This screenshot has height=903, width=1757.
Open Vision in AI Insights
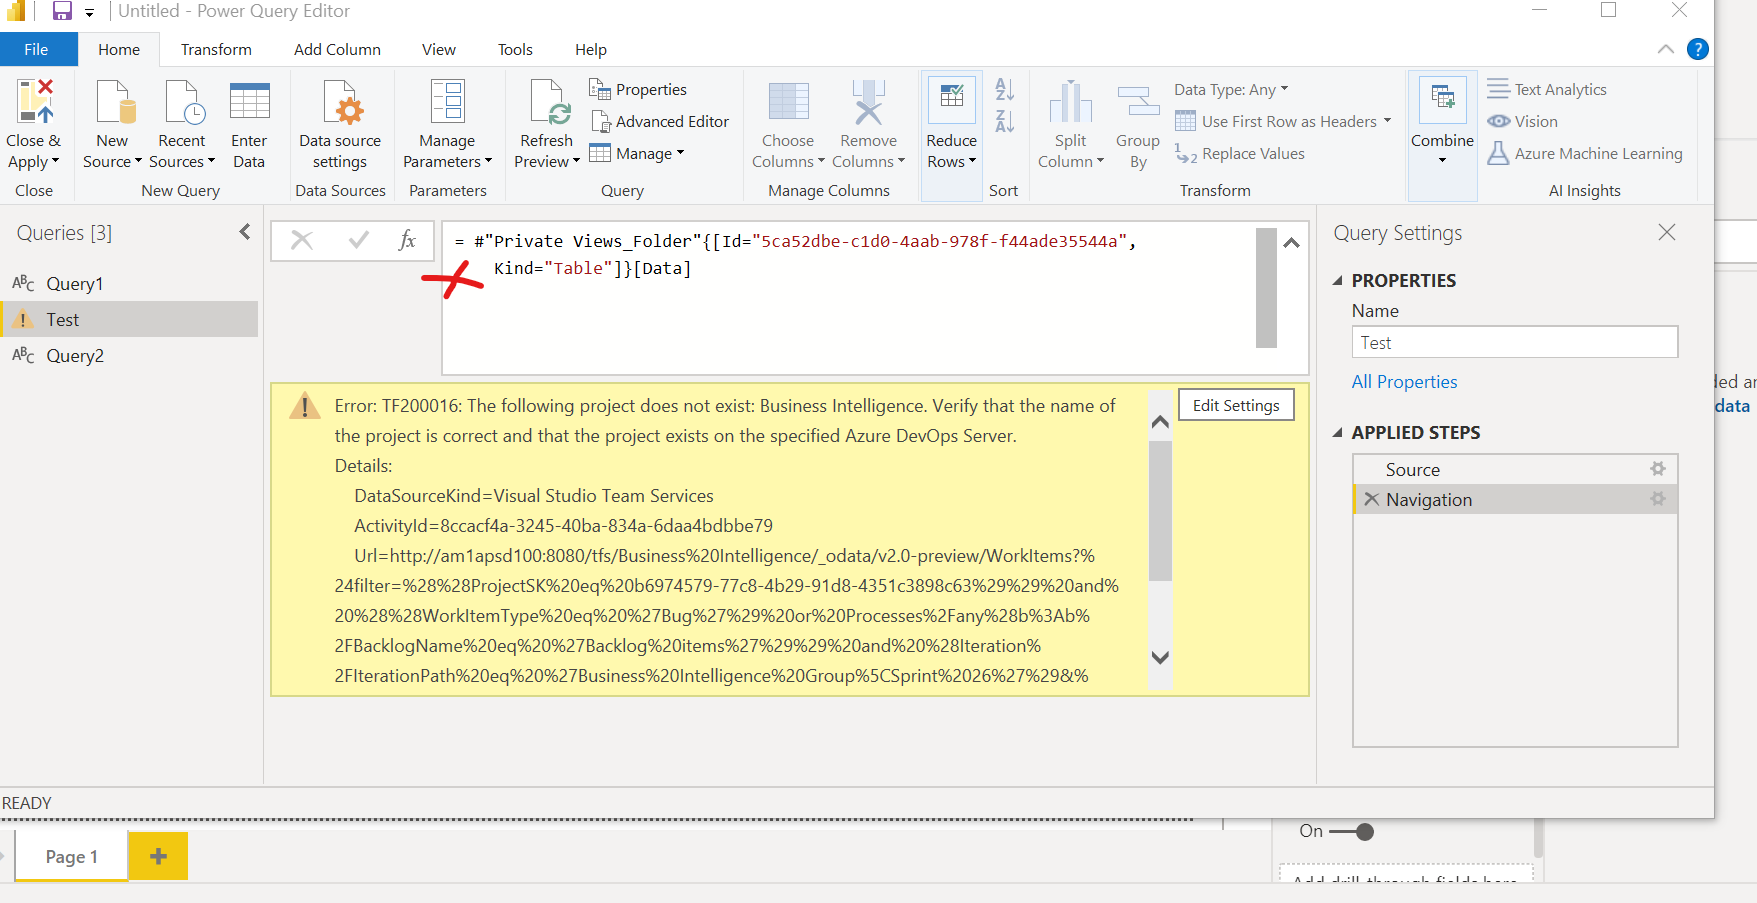(1523, 122)
